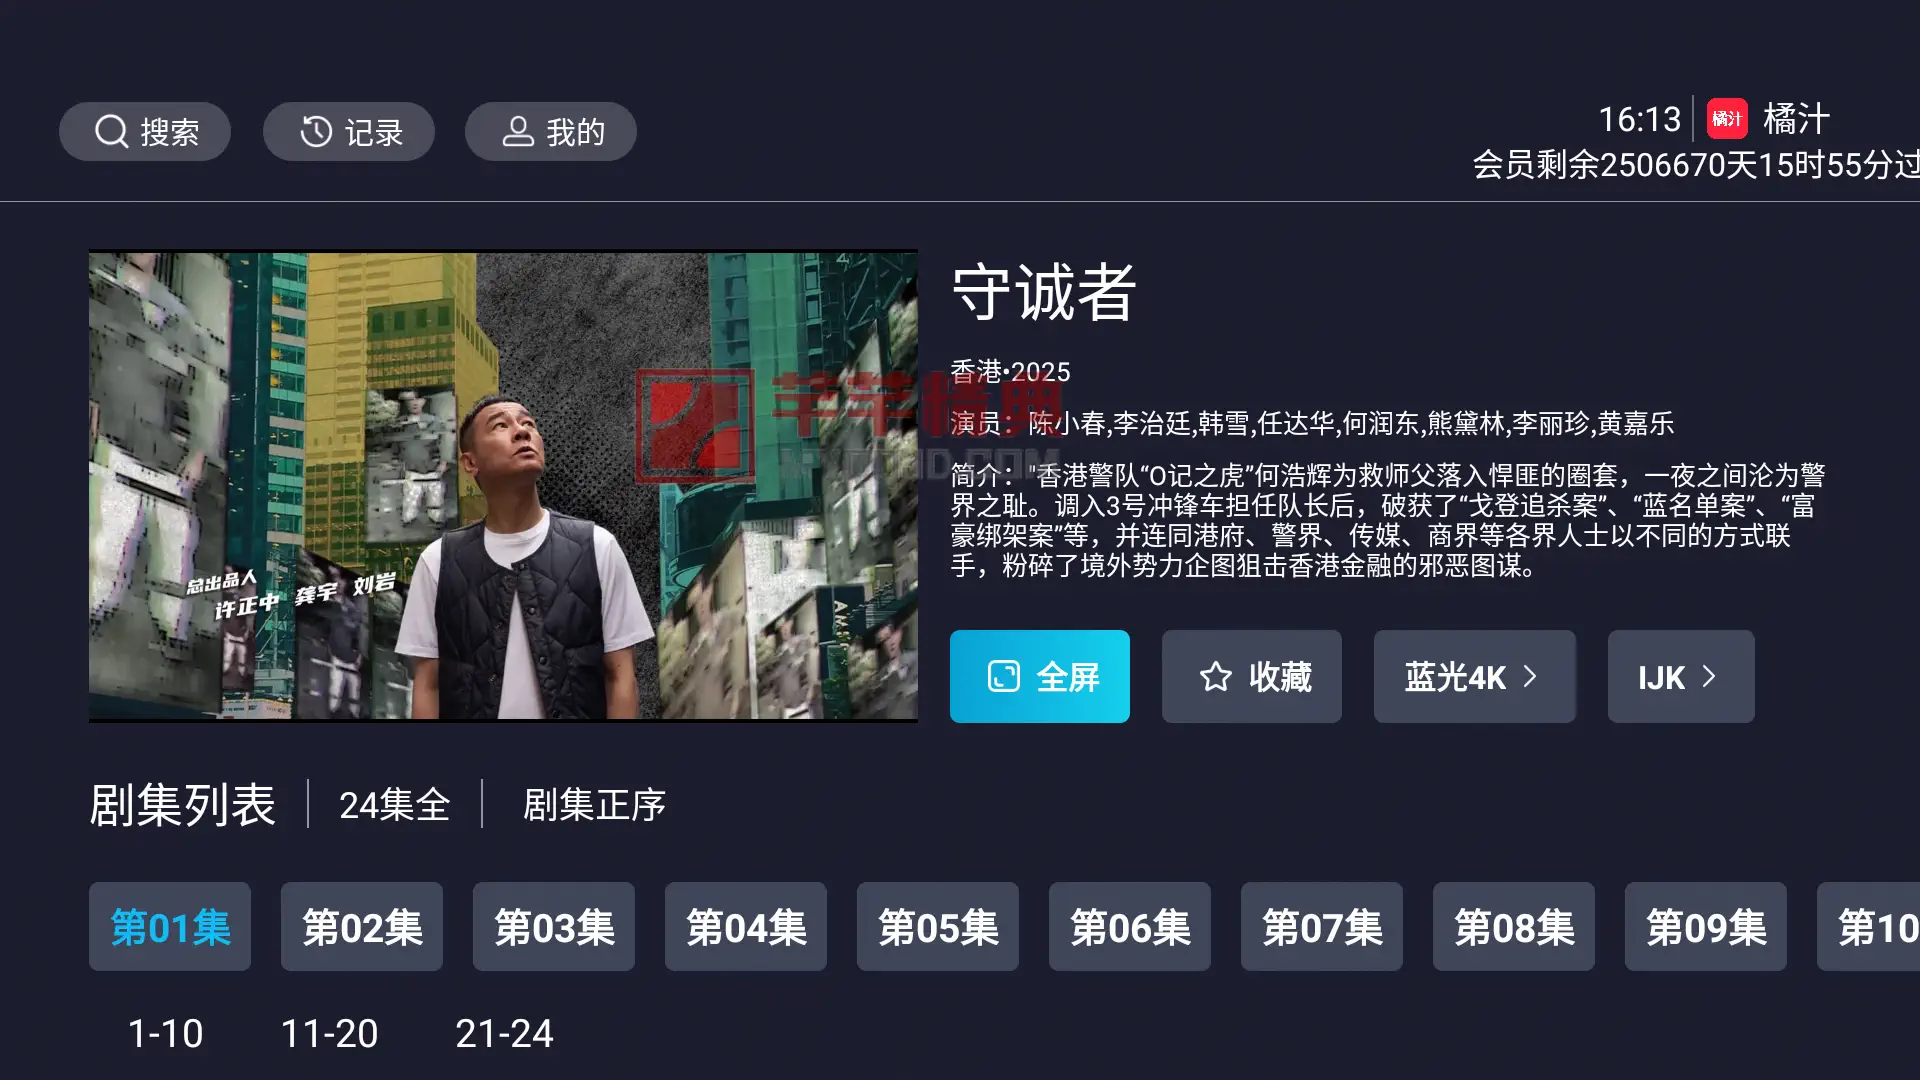Click the search magnifier icon
Screen dimensions: 1920x1080
point(111,131)
